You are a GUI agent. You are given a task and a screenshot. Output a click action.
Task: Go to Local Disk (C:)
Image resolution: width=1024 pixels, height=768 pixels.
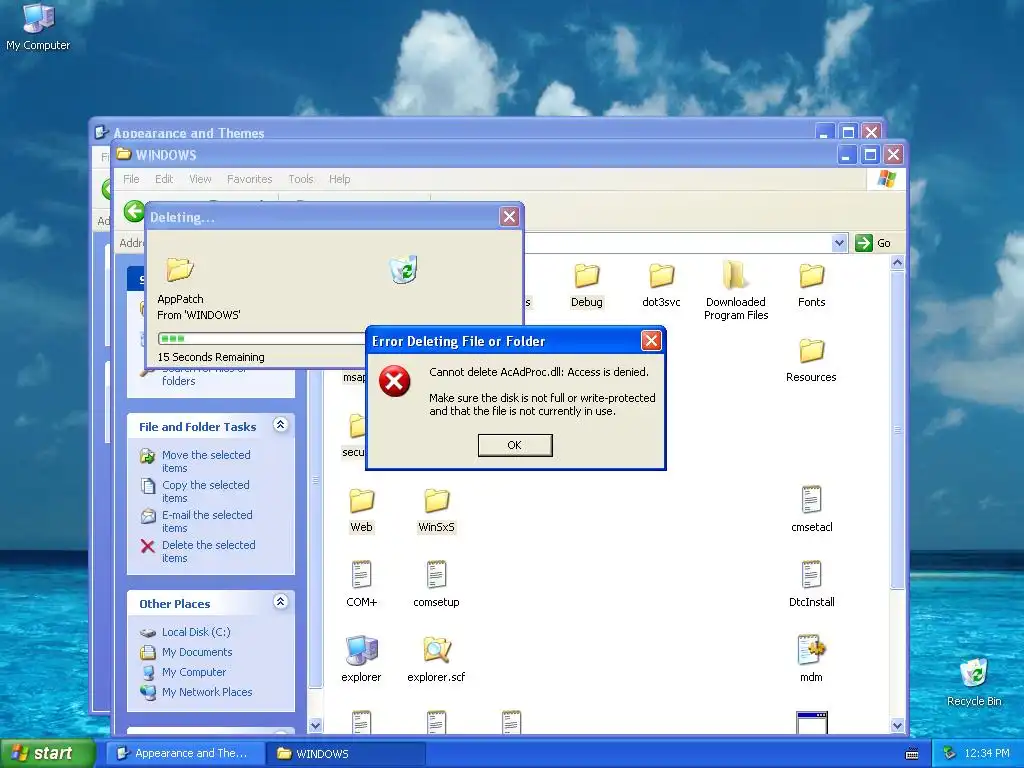pyautogui.click(x=196, y=632)
